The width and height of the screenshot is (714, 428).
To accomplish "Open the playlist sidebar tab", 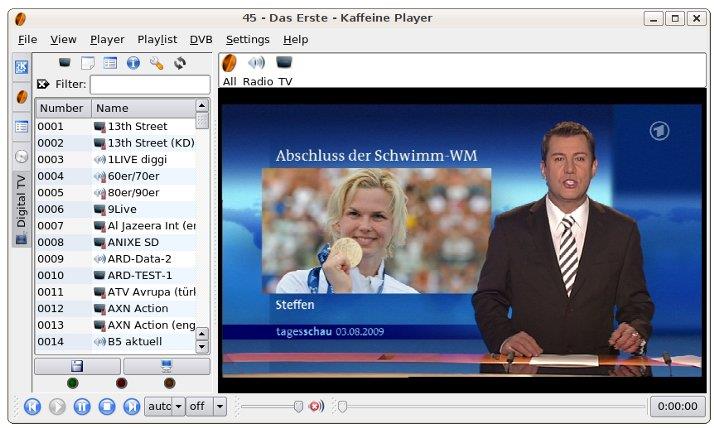I will point(21,127).
